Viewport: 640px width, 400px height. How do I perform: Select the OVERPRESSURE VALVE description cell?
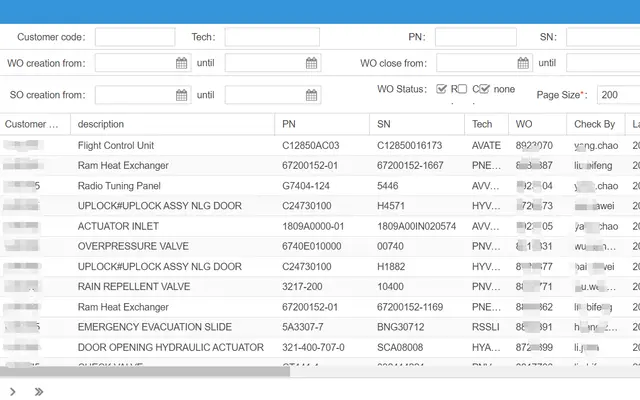tap(173, 247)
